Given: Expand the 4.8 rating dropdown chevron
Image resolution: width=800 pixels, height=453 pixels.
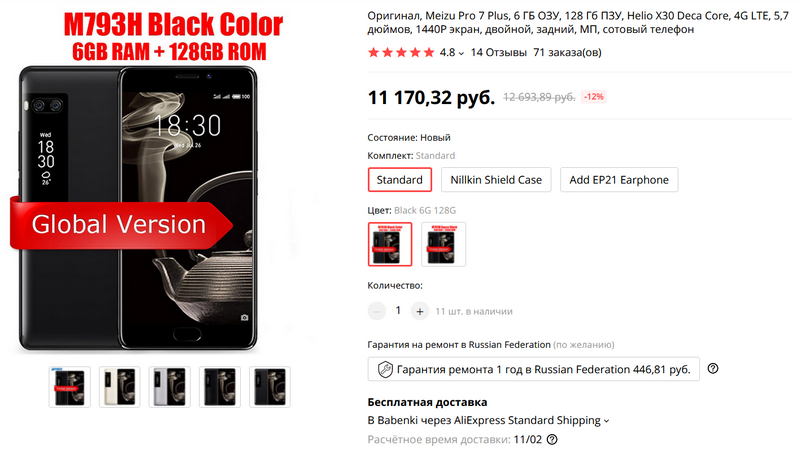Looking at the screenshot, I should 461,53.
